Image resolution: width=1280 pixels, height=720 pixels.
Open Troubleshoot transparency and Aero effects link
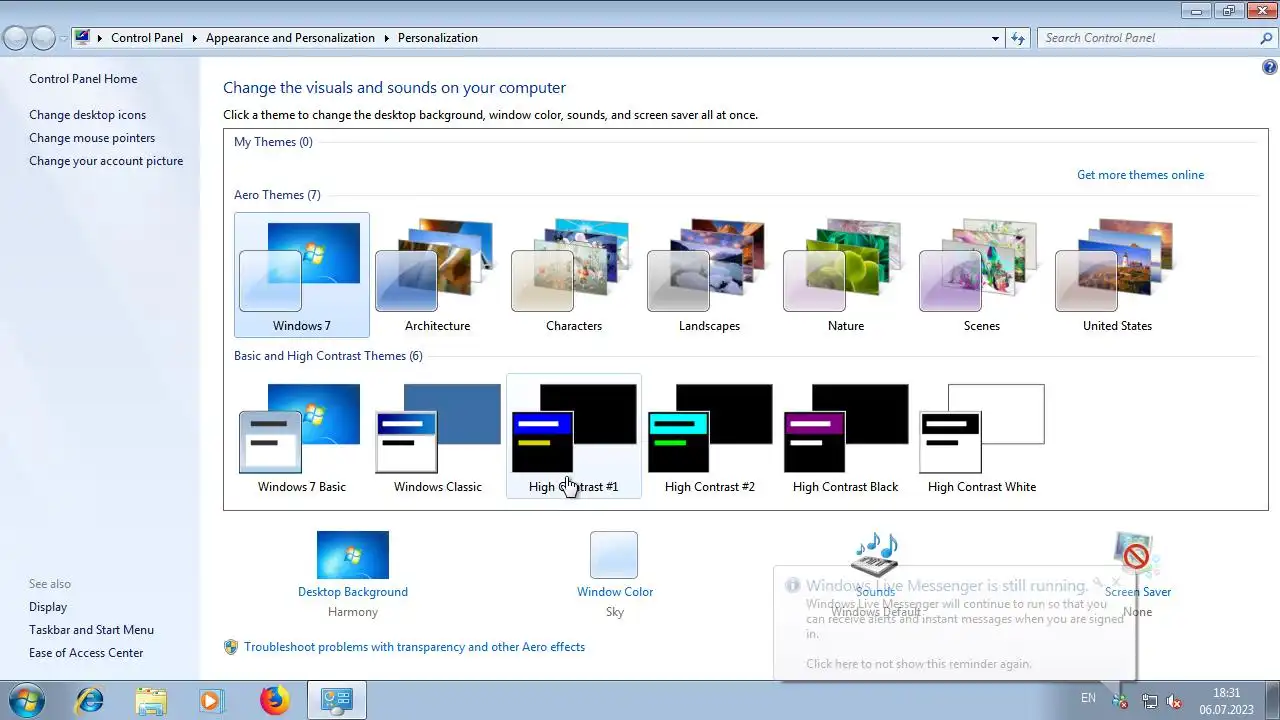tap(414, 647)
